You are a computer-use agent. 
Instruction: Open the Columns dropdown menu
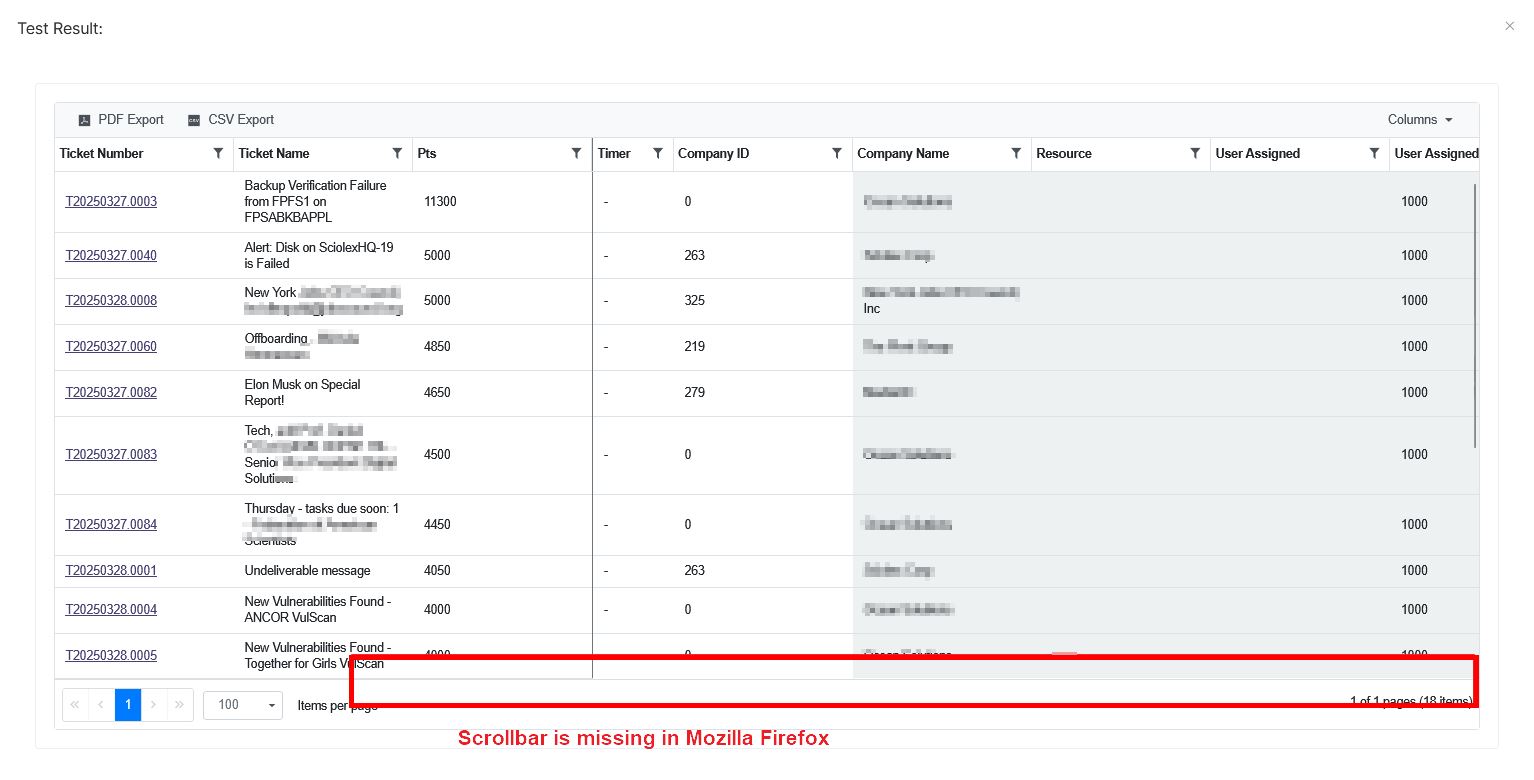(x=1419, y=120)
